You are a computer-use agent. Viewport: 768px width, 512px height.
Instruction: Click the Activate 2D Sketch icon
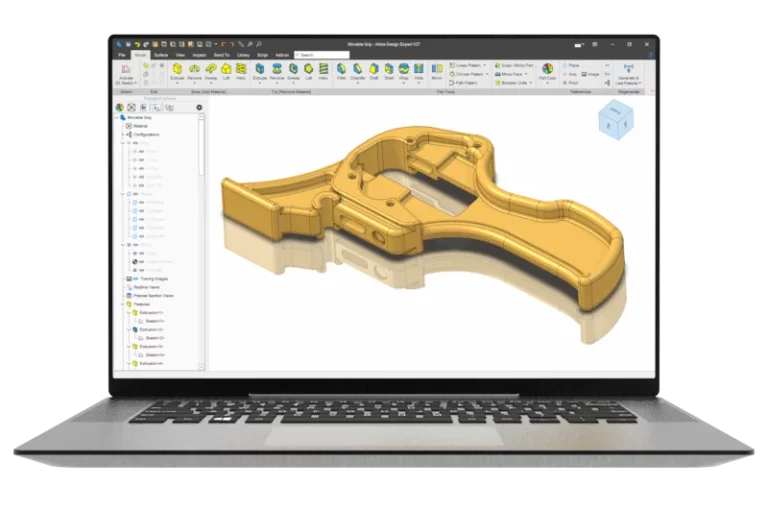[x=126, y=73]
